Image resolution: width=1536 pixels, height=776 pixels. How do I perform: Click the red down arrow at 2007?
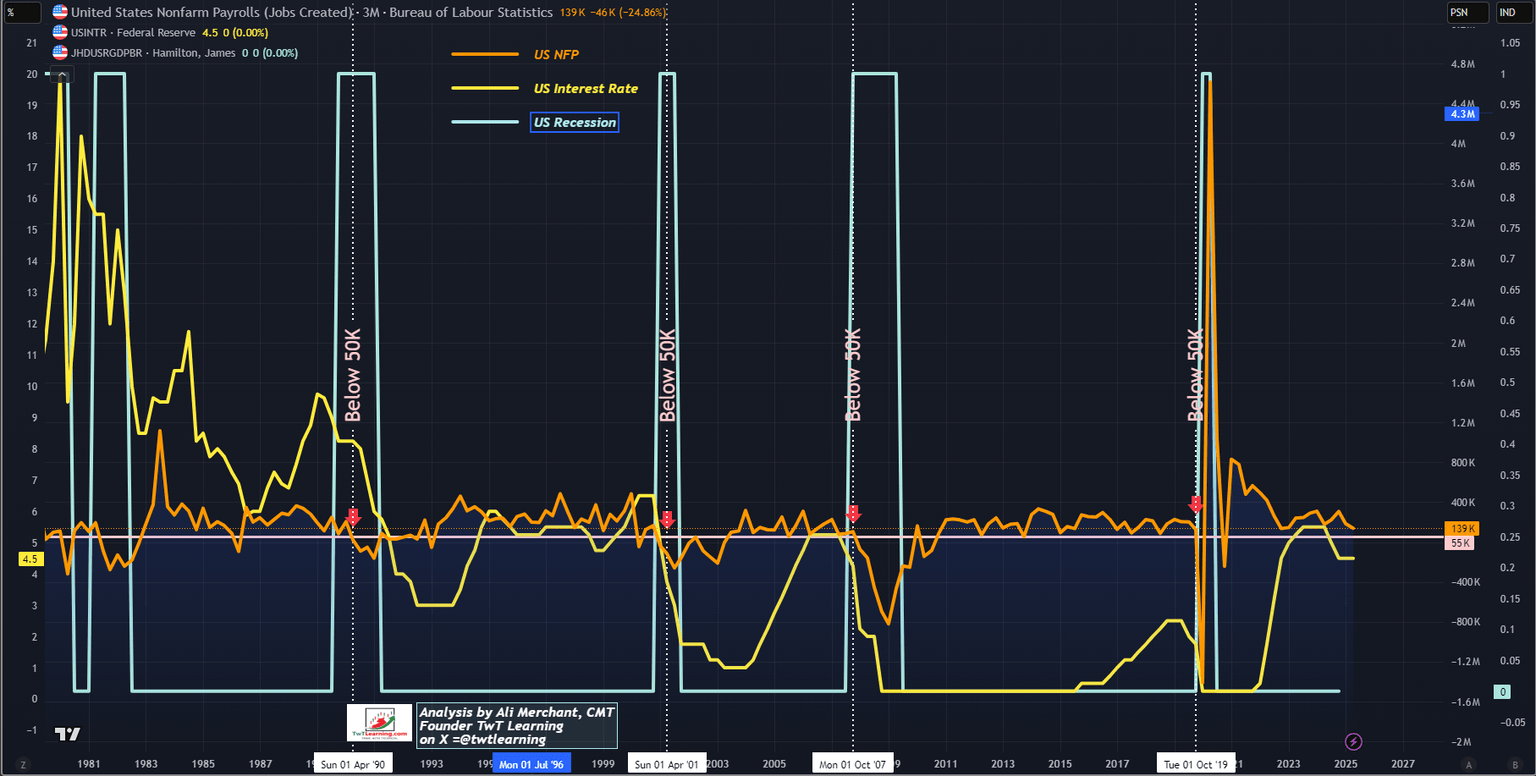coord(853,513)
